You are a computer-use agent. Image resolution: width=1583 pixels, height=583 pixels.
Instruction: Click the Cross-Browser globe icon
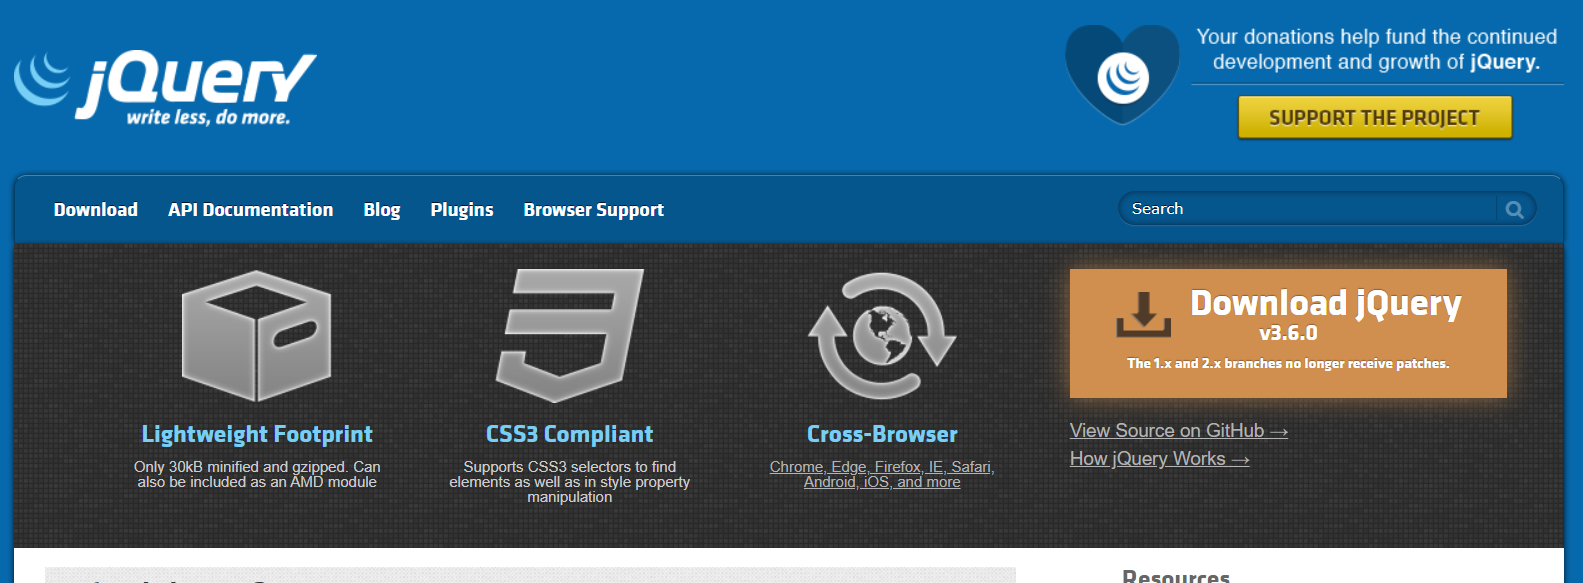[882, 336]
